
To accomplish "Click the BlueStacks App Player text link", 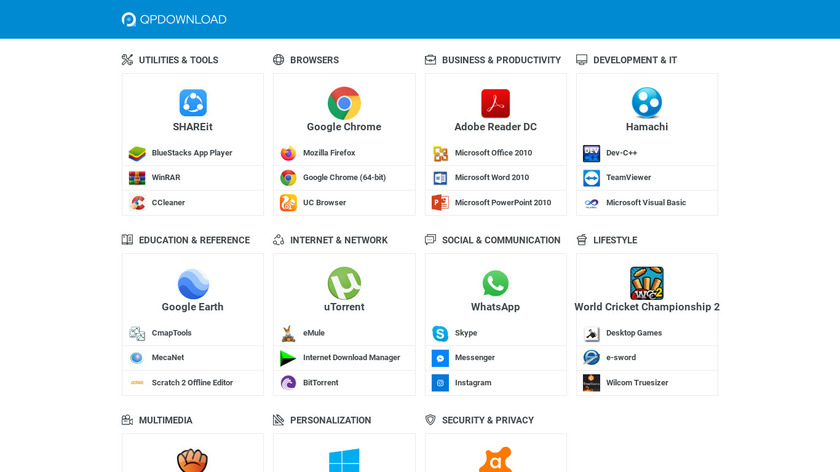I will 192,153.
